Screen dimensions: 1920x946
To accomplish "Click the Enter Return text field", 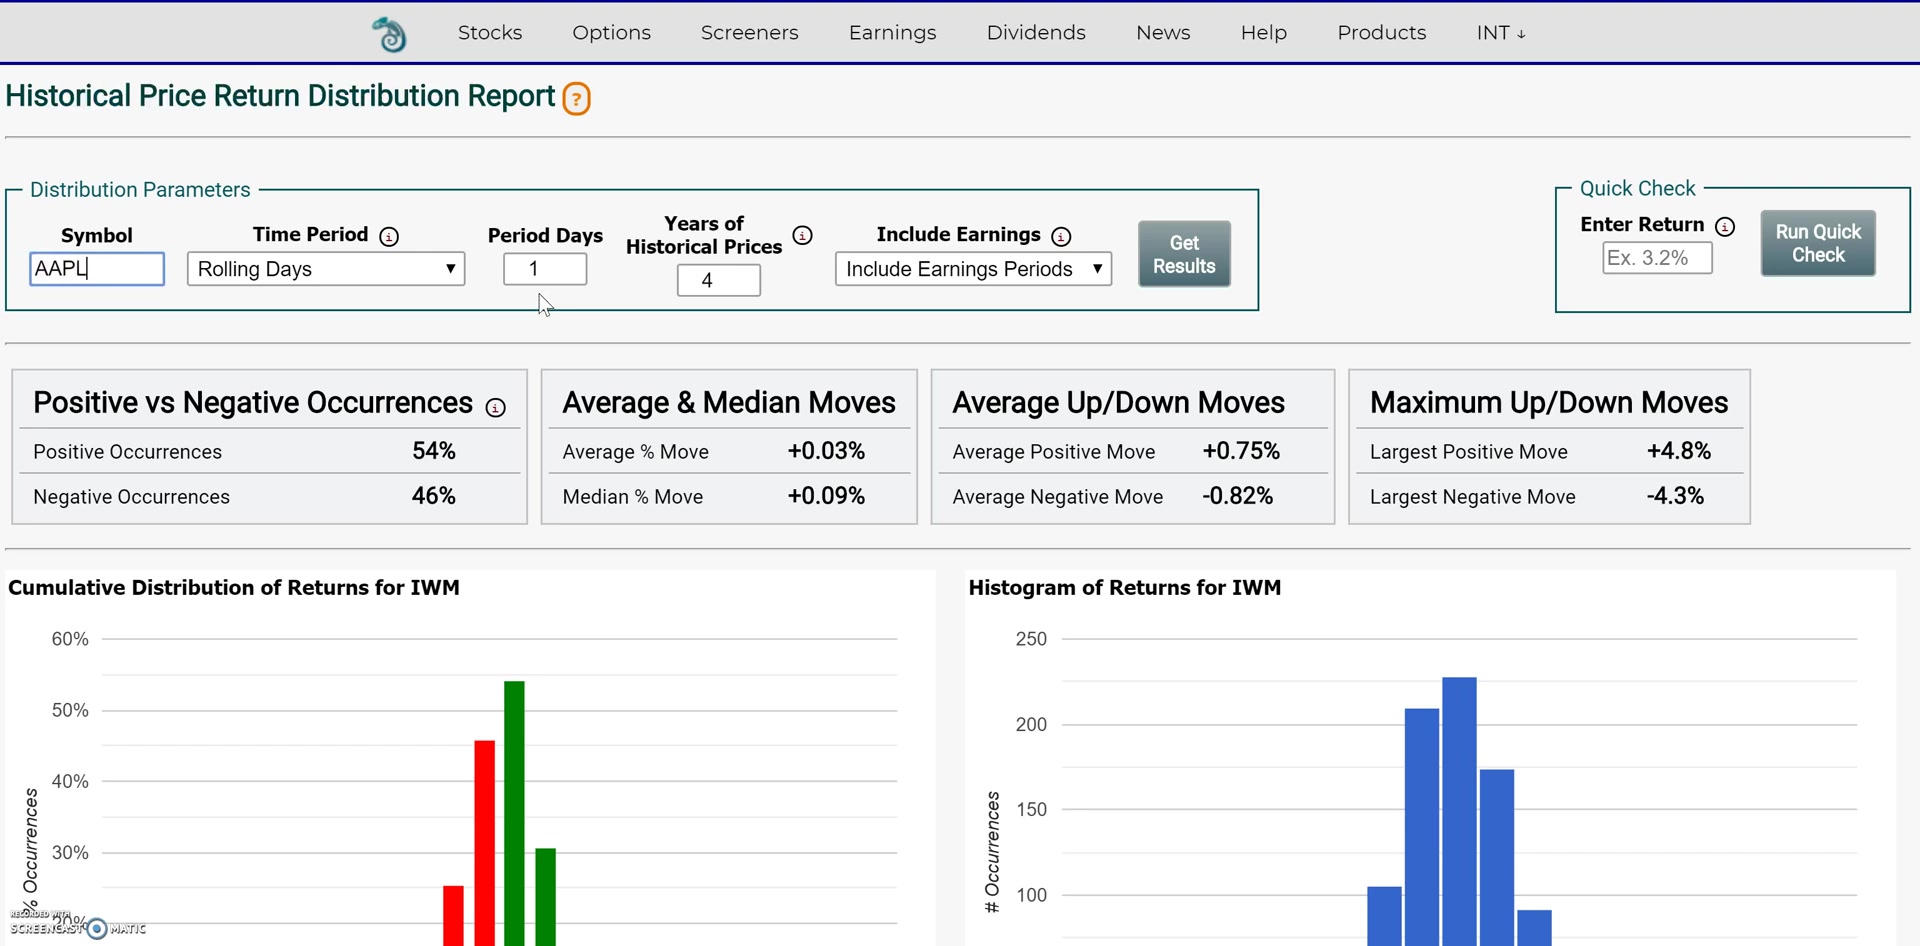I will click(1656, 258).
